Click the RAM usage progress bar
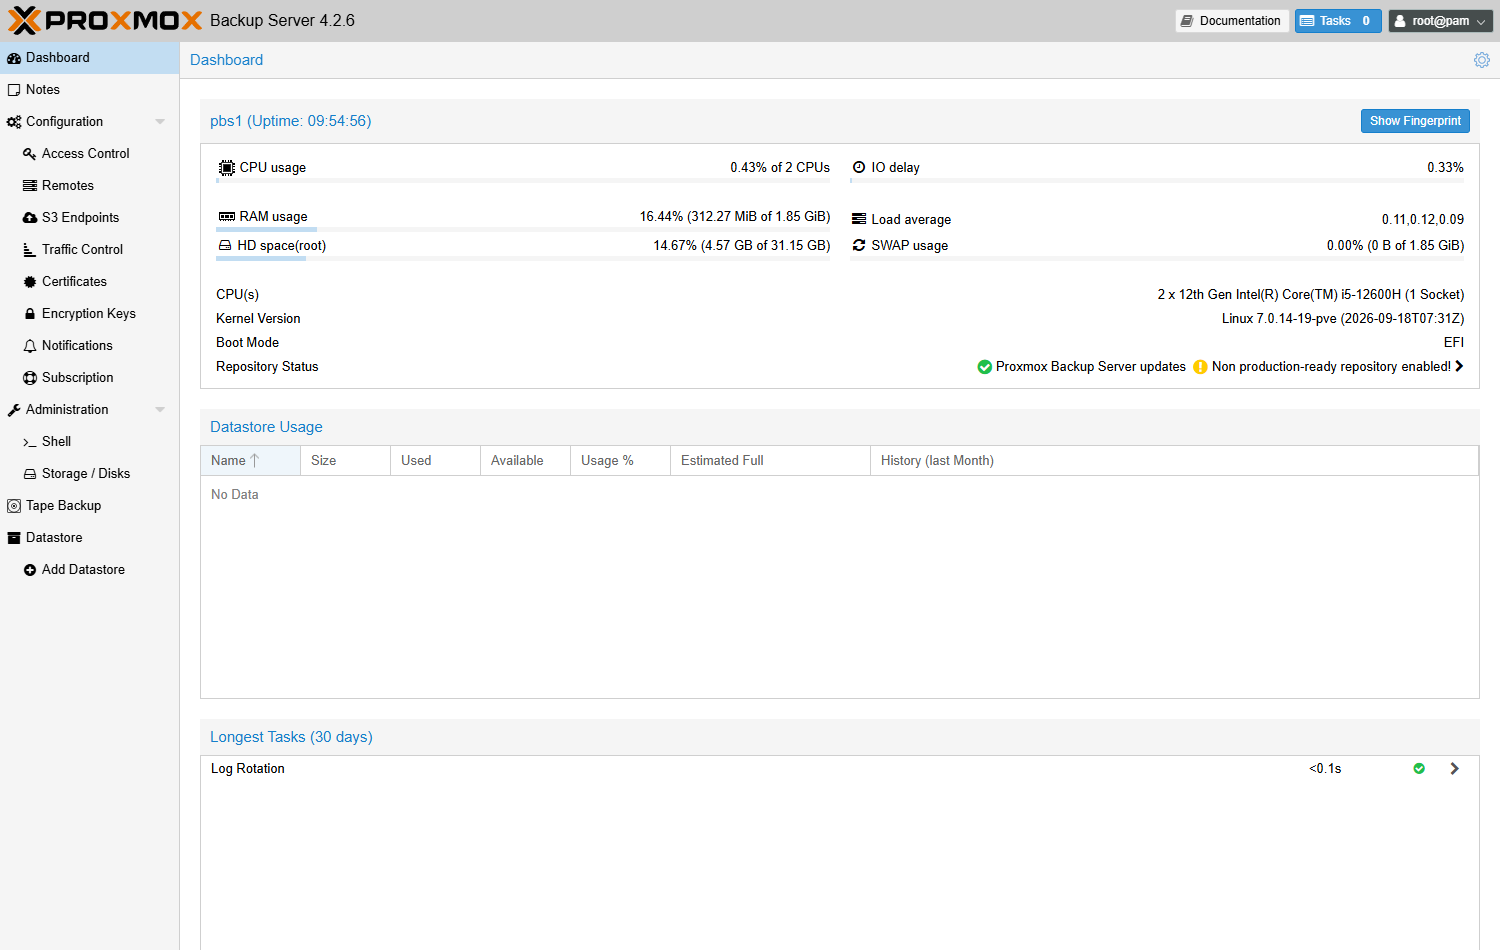This screenshot has height=950, width=1500. click(523, 230)
